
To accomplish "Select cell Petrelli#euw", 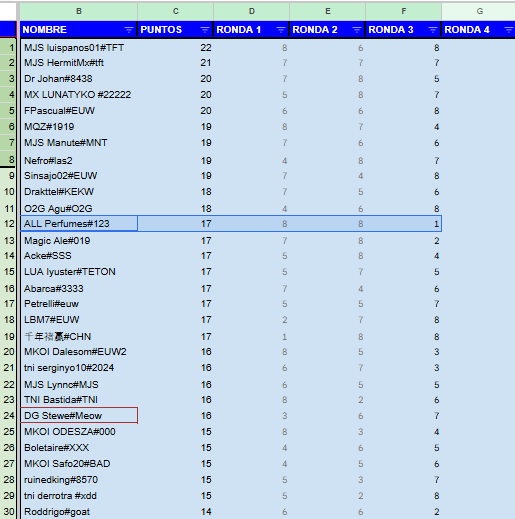I will click(x=79, y=304).
